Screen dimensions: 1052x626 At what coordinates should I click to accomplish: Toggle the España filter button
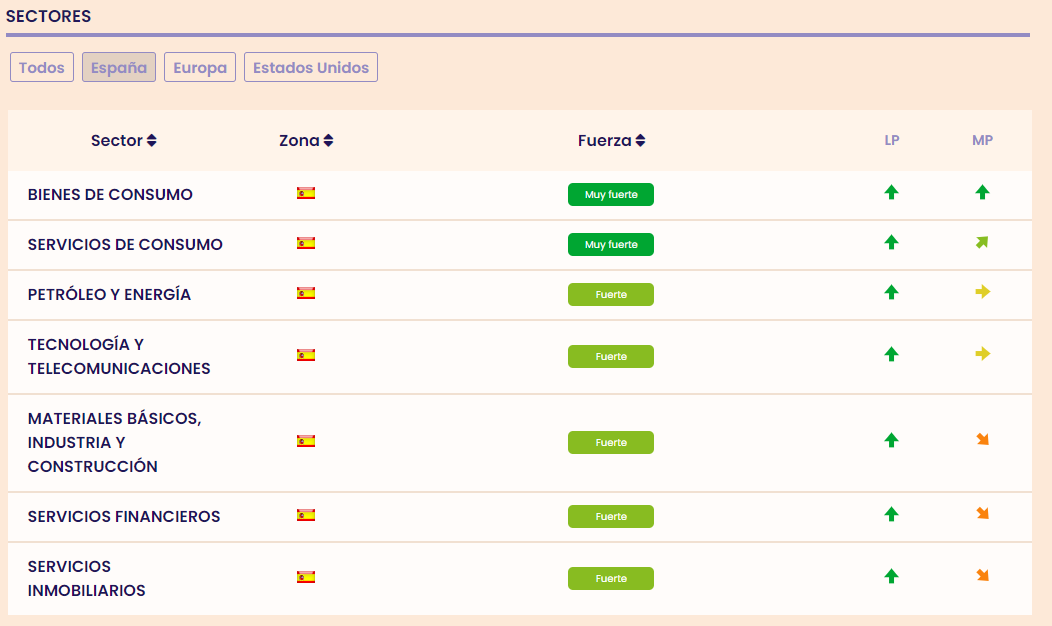coord(119,68)
